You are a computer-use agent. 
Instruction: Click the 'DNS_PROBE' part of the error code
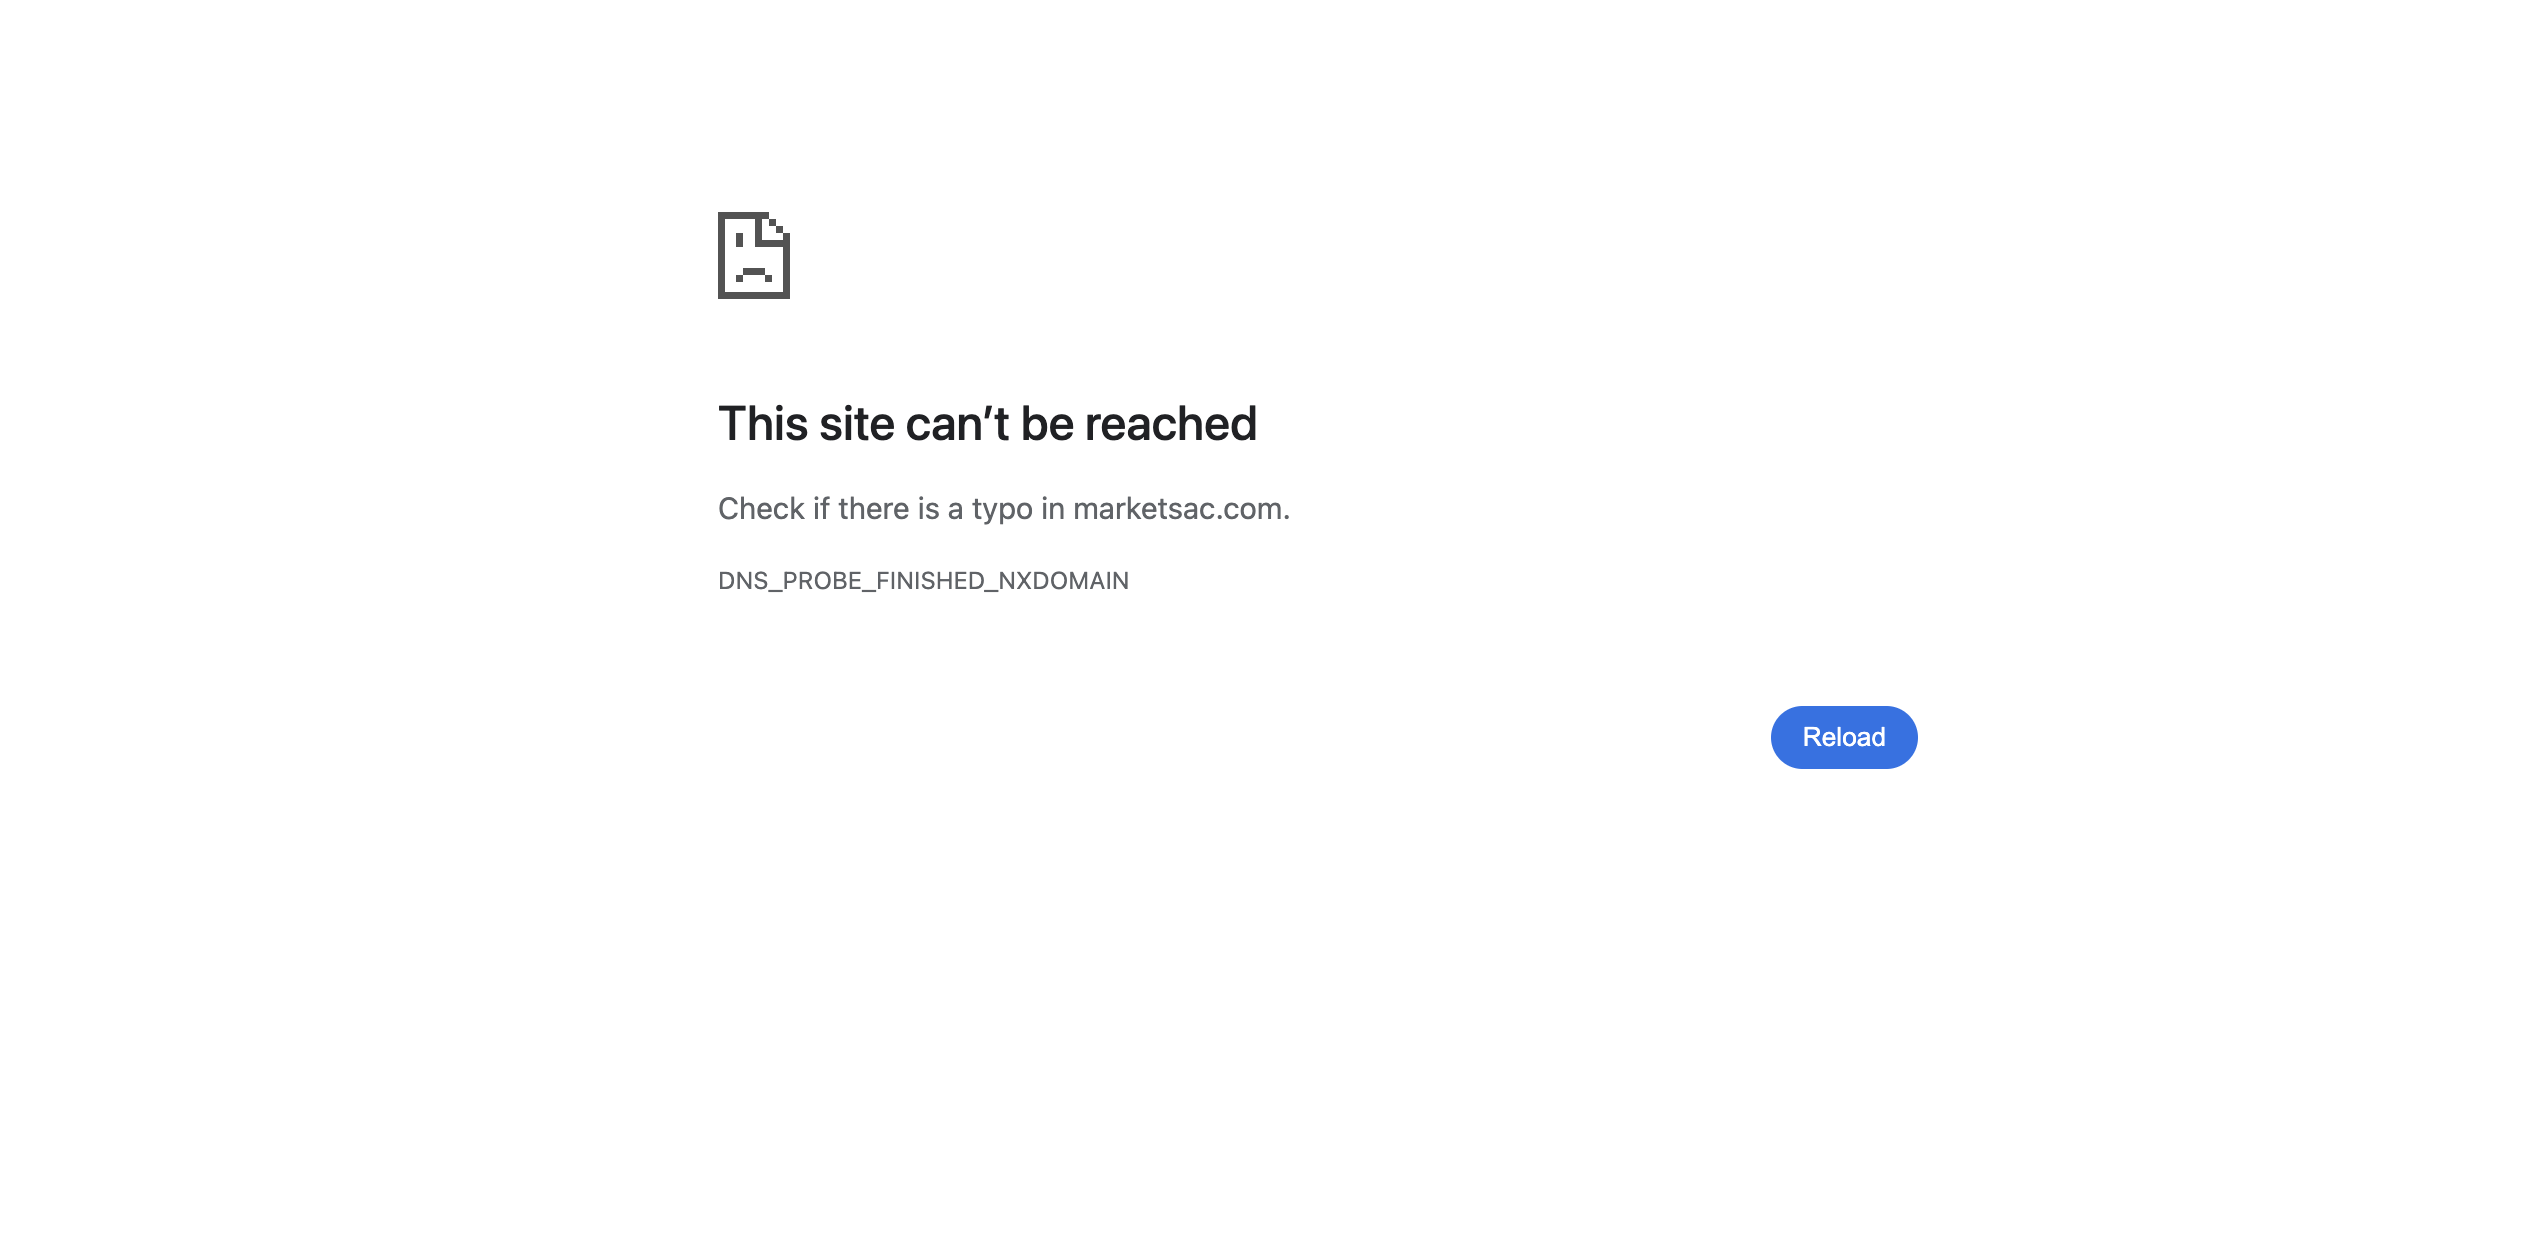(x=789, y=581)
